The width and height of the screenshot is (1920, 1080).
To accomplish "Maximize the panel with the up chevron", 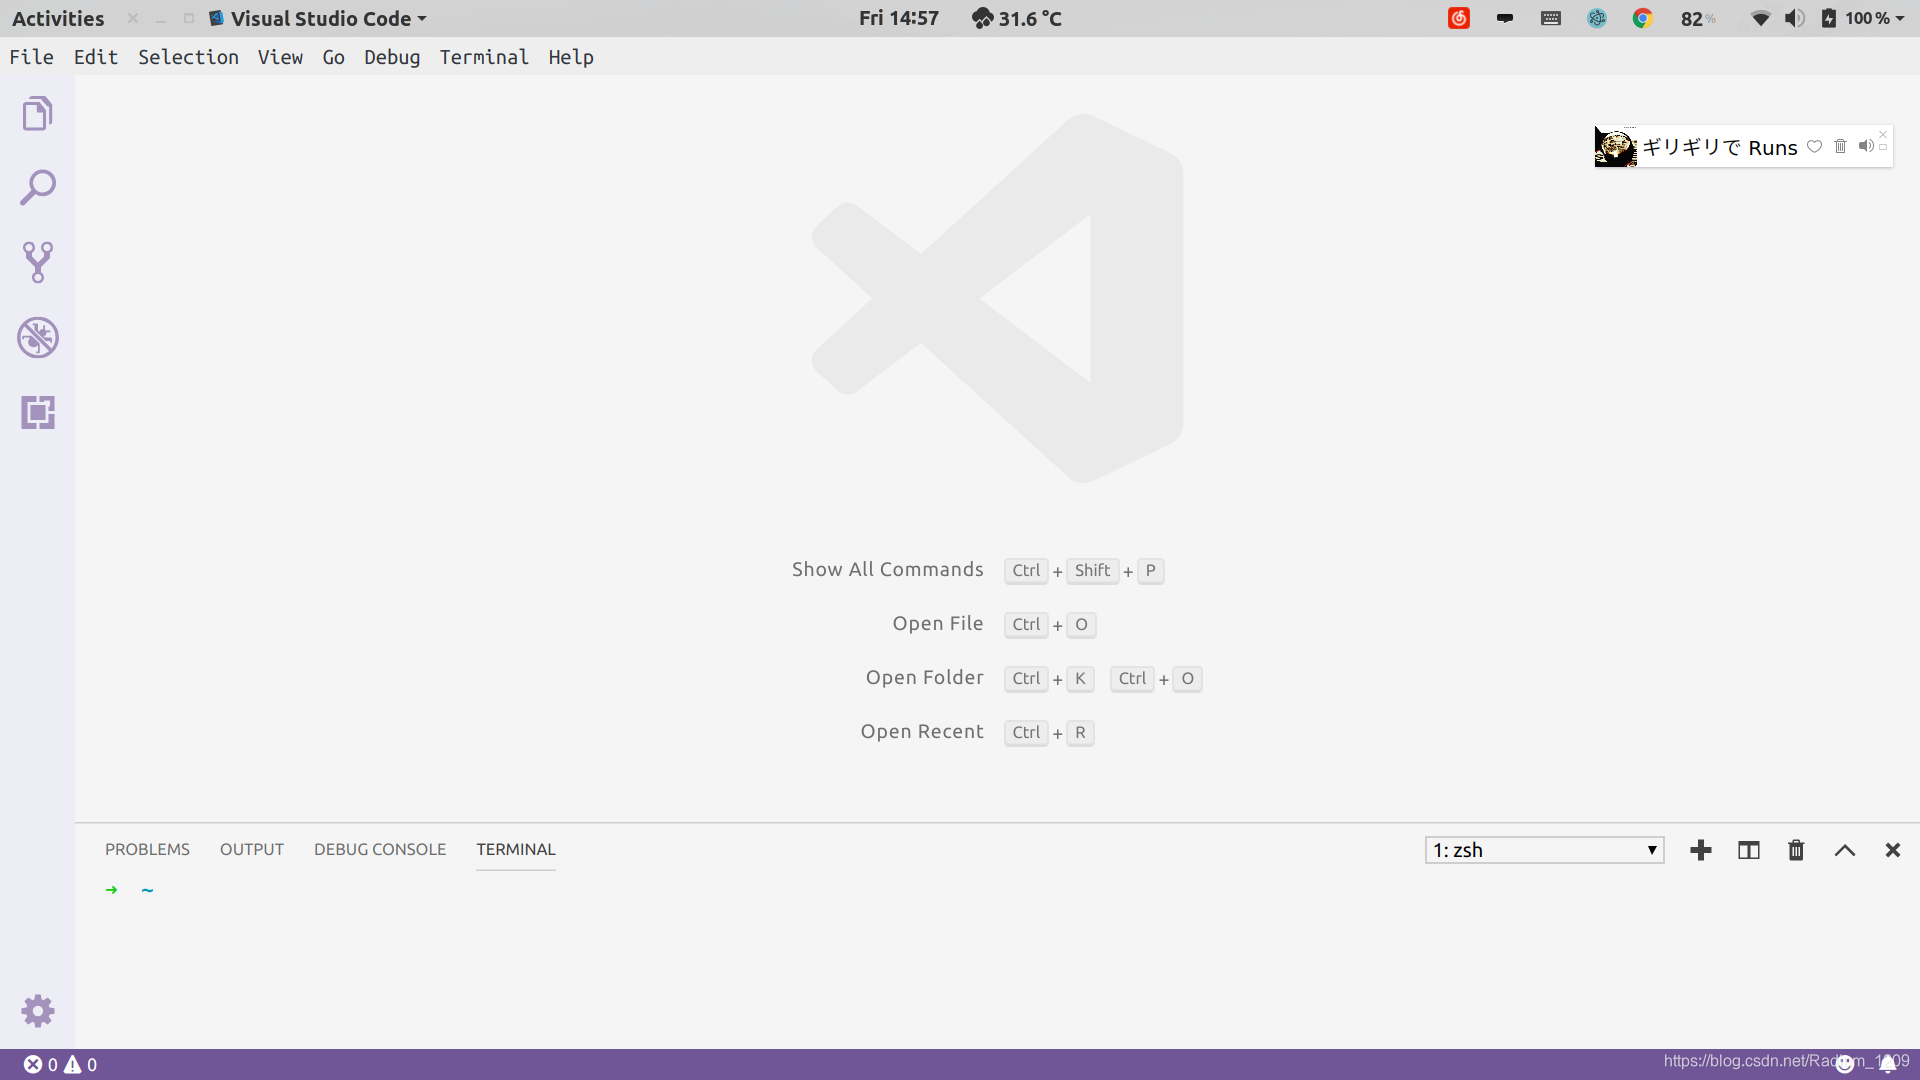I will coord(1845,850).
